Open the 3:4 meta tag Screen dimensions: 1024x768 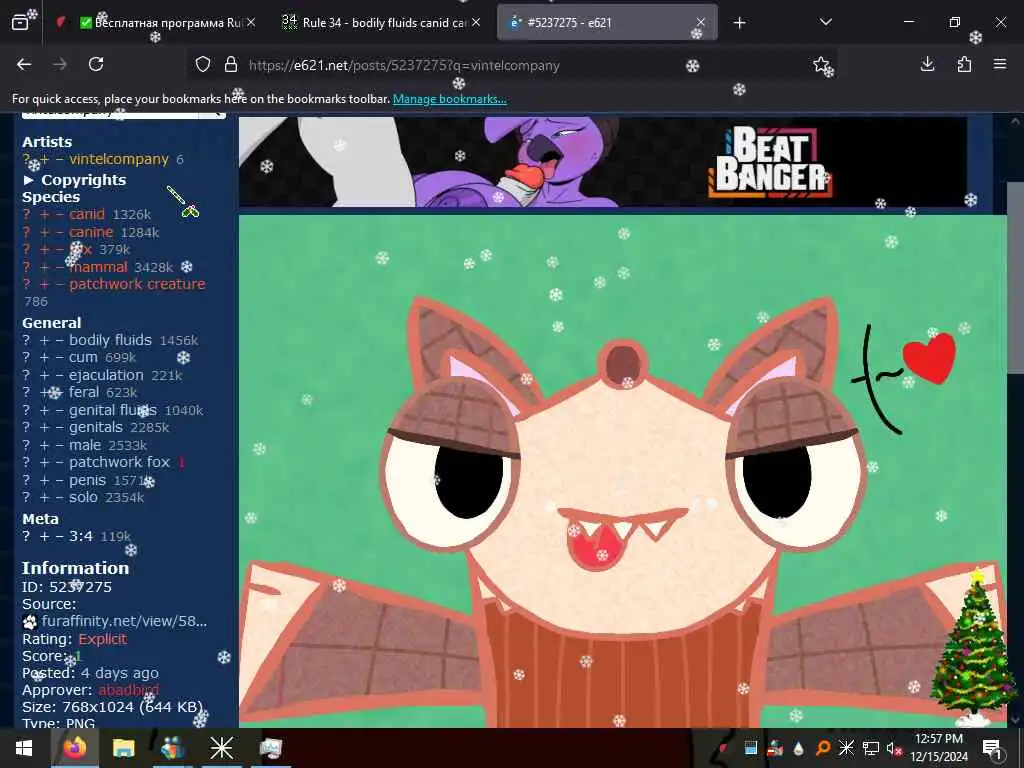(x=81, y=536)
